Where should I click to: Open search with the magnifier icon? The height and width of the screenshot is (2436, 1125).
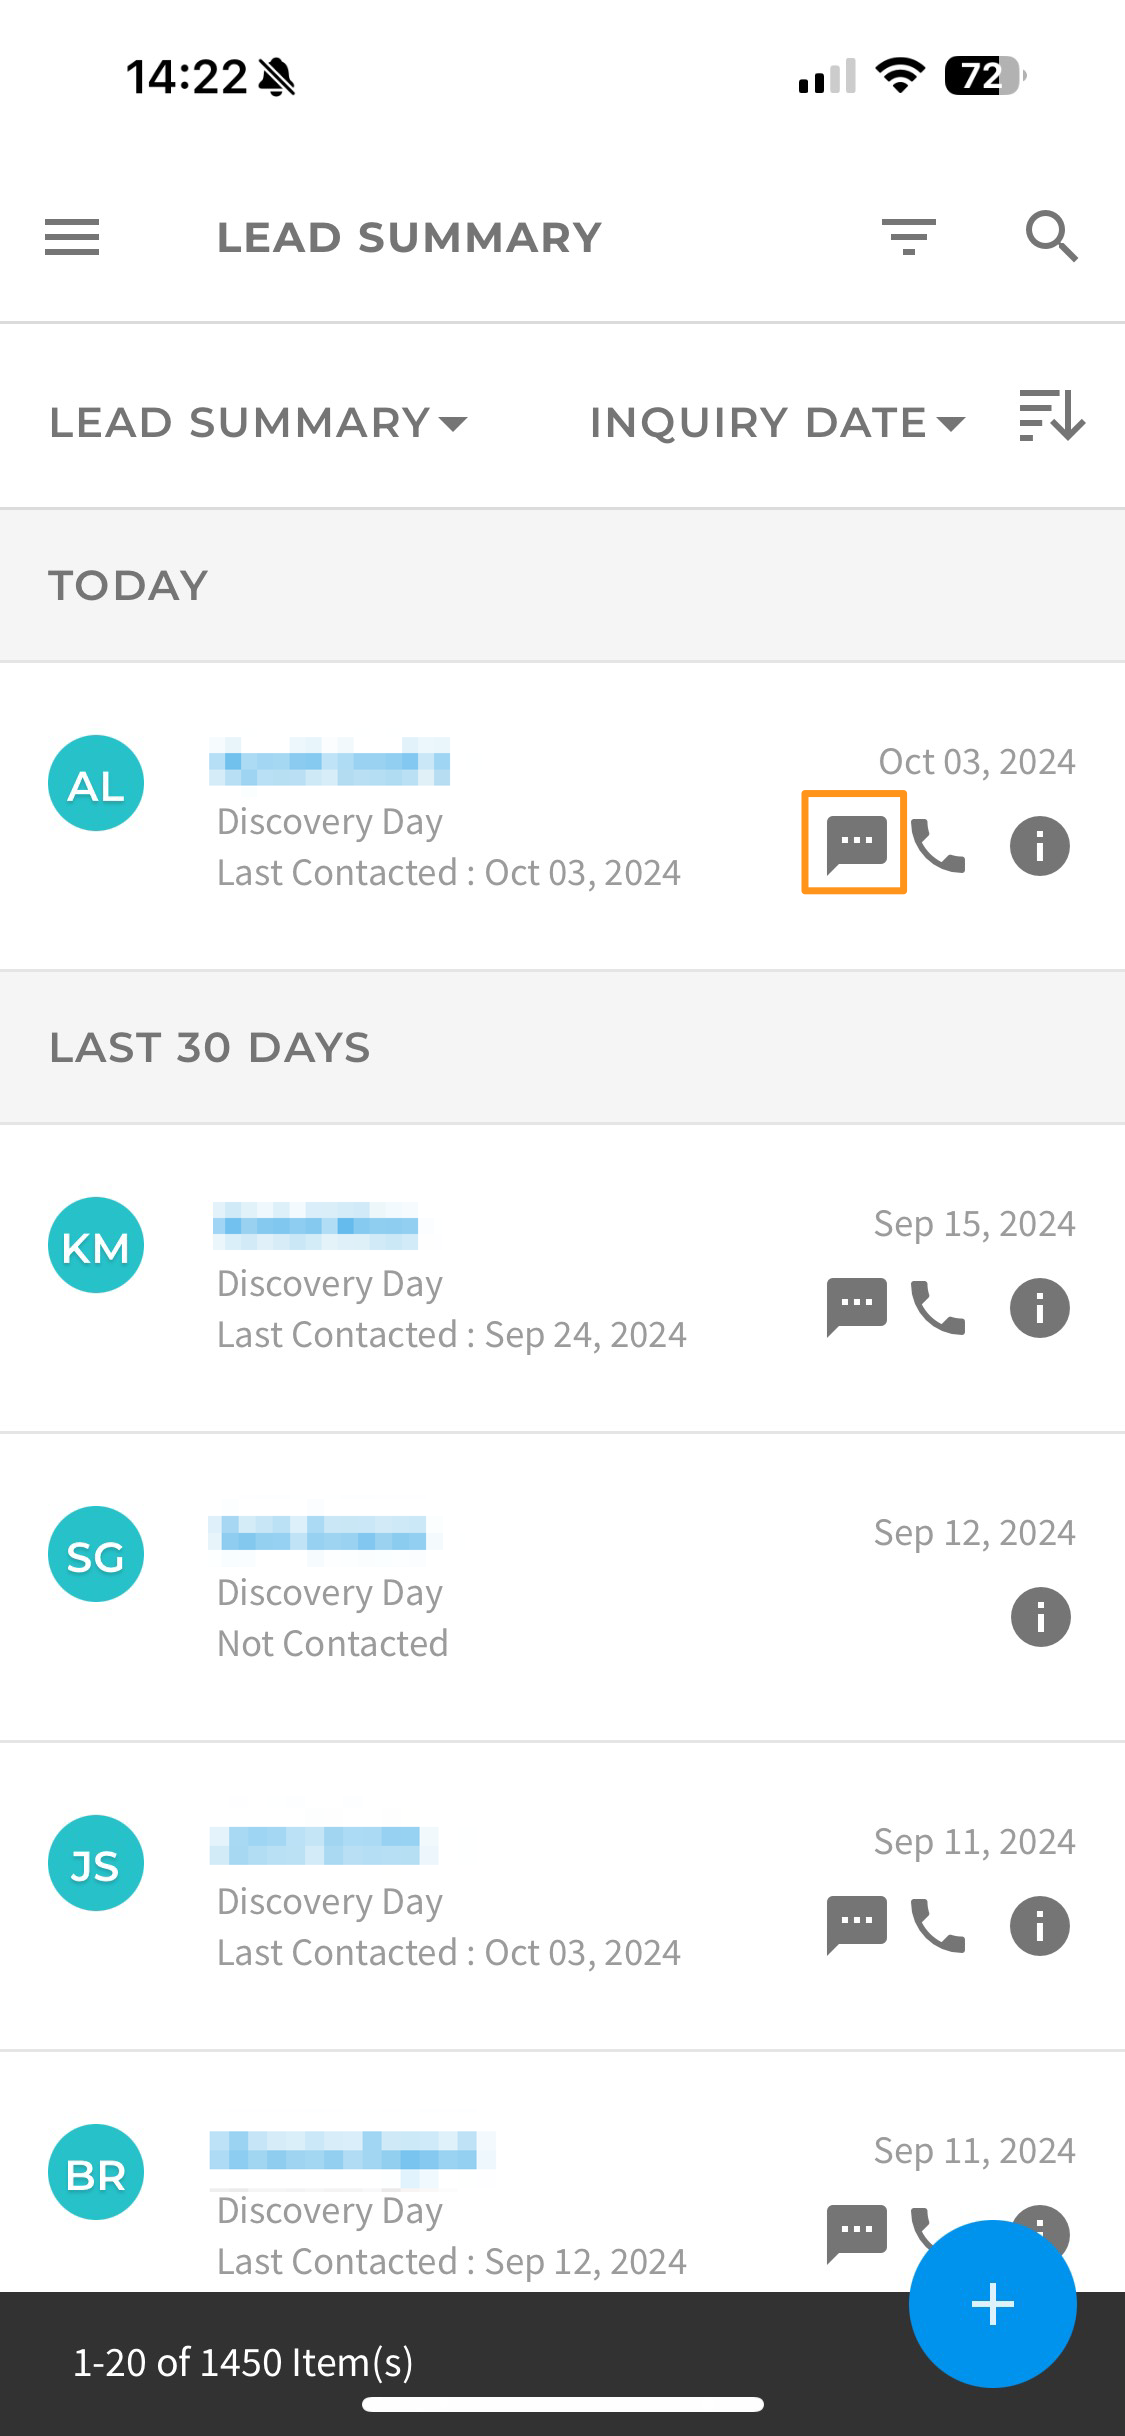pos(1051,237)
